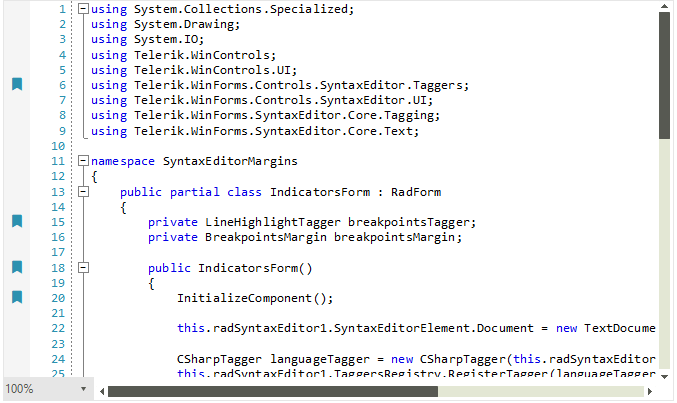Image resolution: width=677 pixels, height=403 pixels.
Task: Click the bookmark icon on line 6
Action: [x=17, y=84]
